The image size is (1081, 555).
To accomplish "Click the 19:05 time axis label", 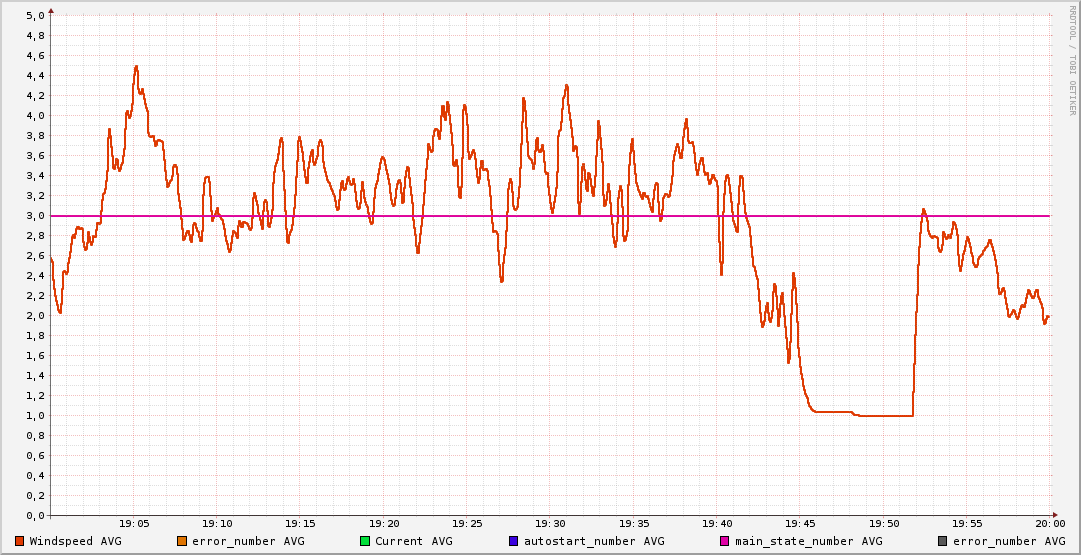I will (134, 523).
